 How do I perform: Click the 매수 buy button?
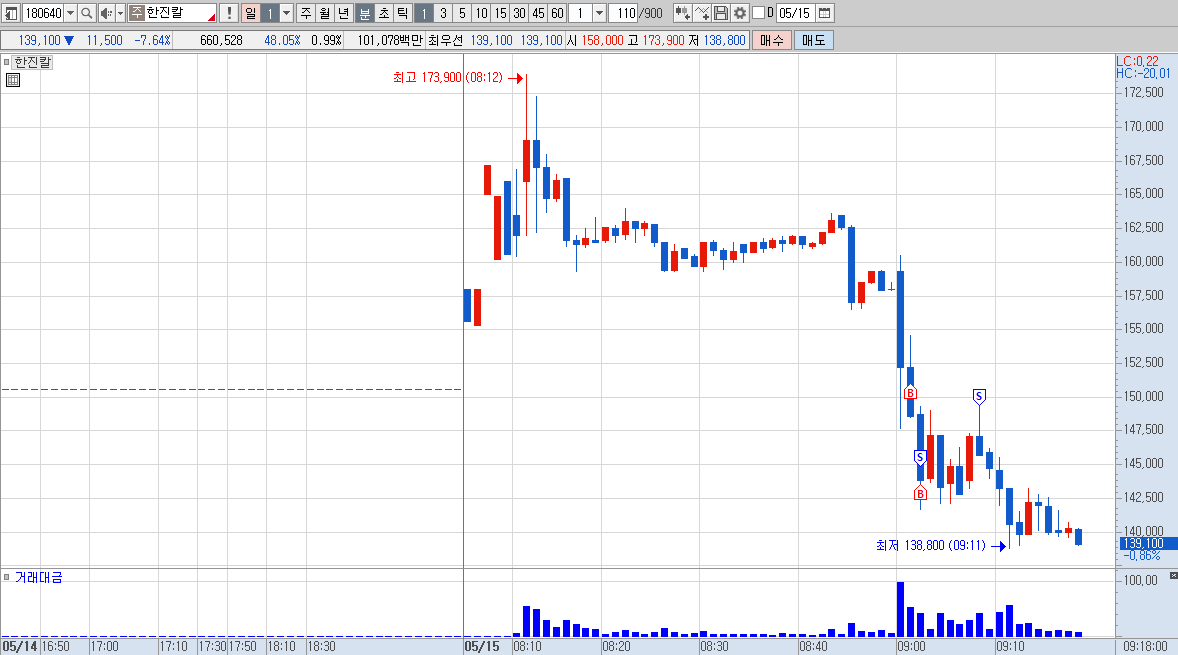tap(772, 40)
